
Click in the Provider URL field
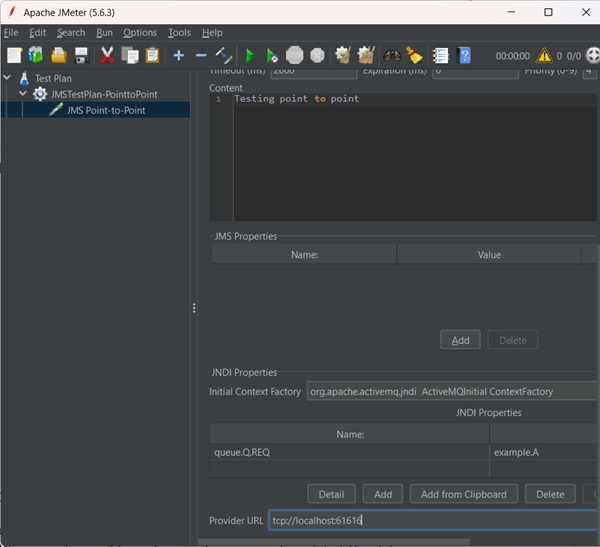(x=430, y=521)
